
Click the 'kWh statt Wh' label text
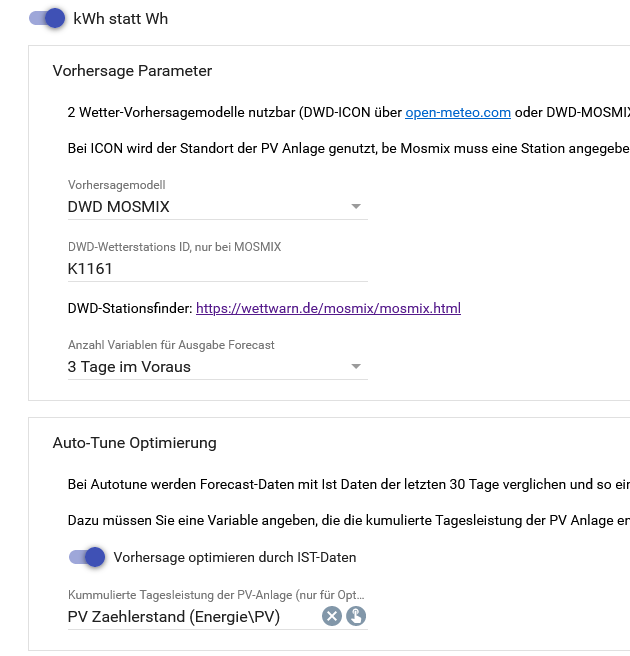(121, 19)
